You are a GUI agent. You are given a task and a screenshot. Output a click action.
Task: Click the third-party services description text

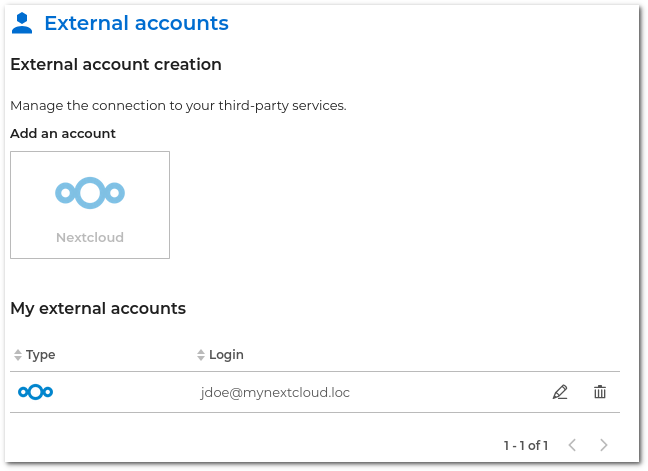coord(178,105)
